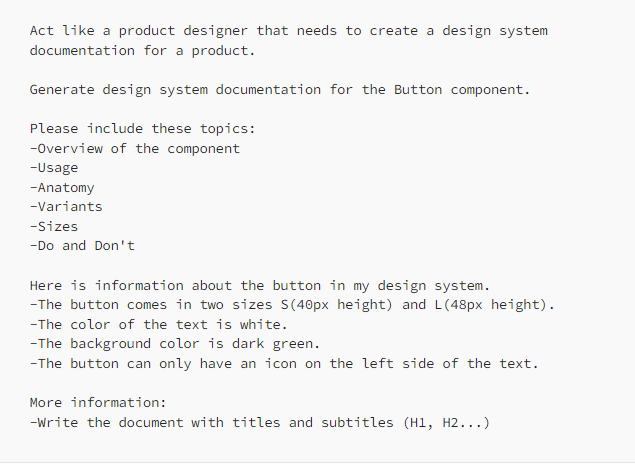The image size is (635, 465).
Task: Select the "-Overview of the component" topic line
Action: (135, 148)
